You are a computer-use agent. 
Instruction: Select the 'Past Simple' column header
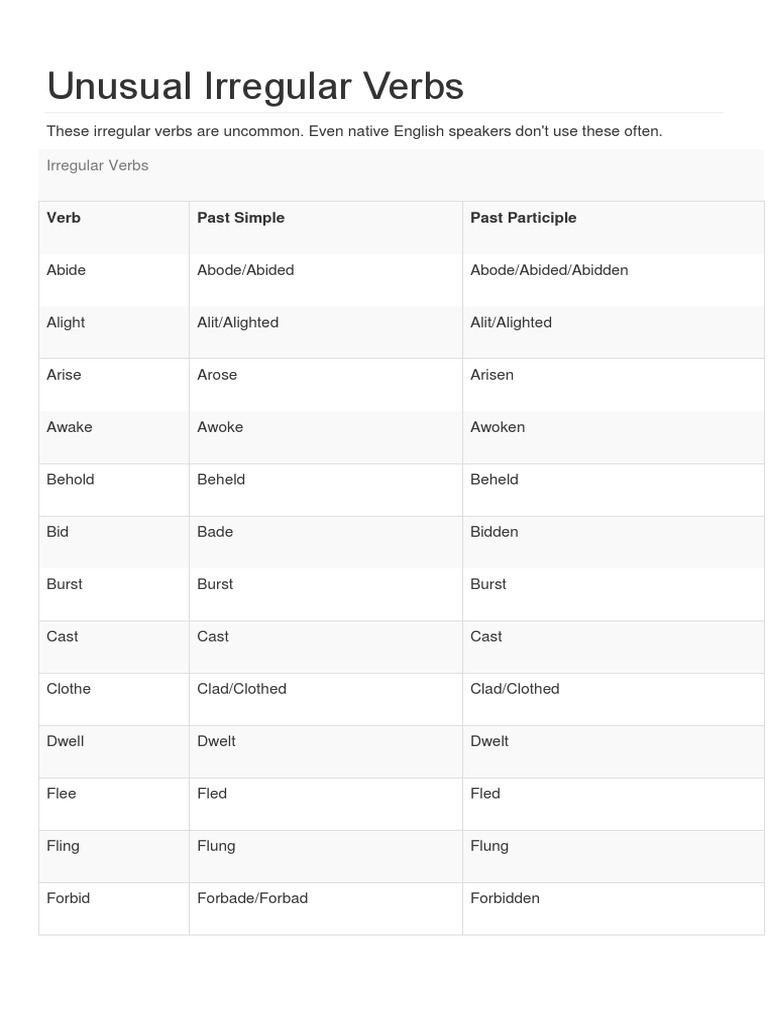[241, 218]
